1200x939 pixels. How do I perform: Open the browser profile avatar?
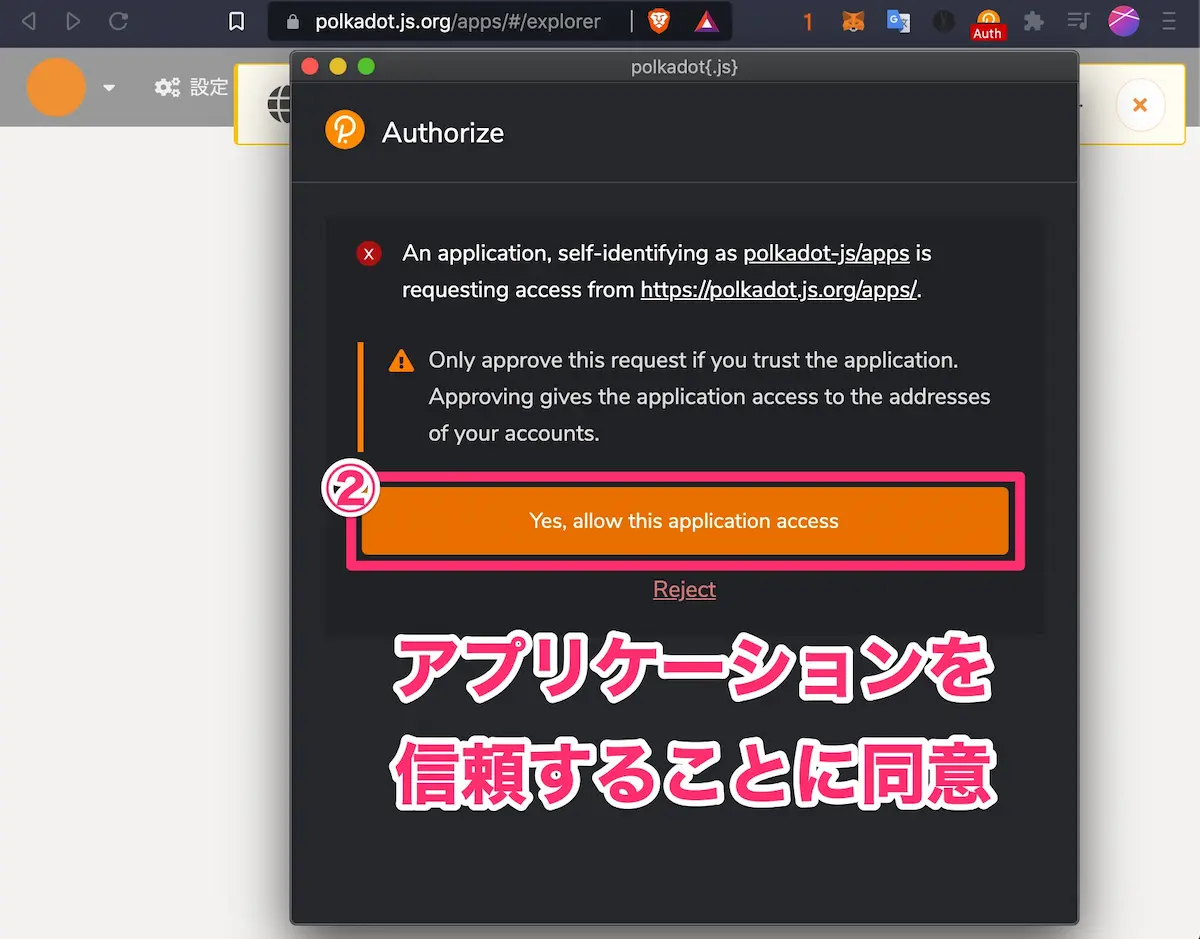click(1124, 21)
